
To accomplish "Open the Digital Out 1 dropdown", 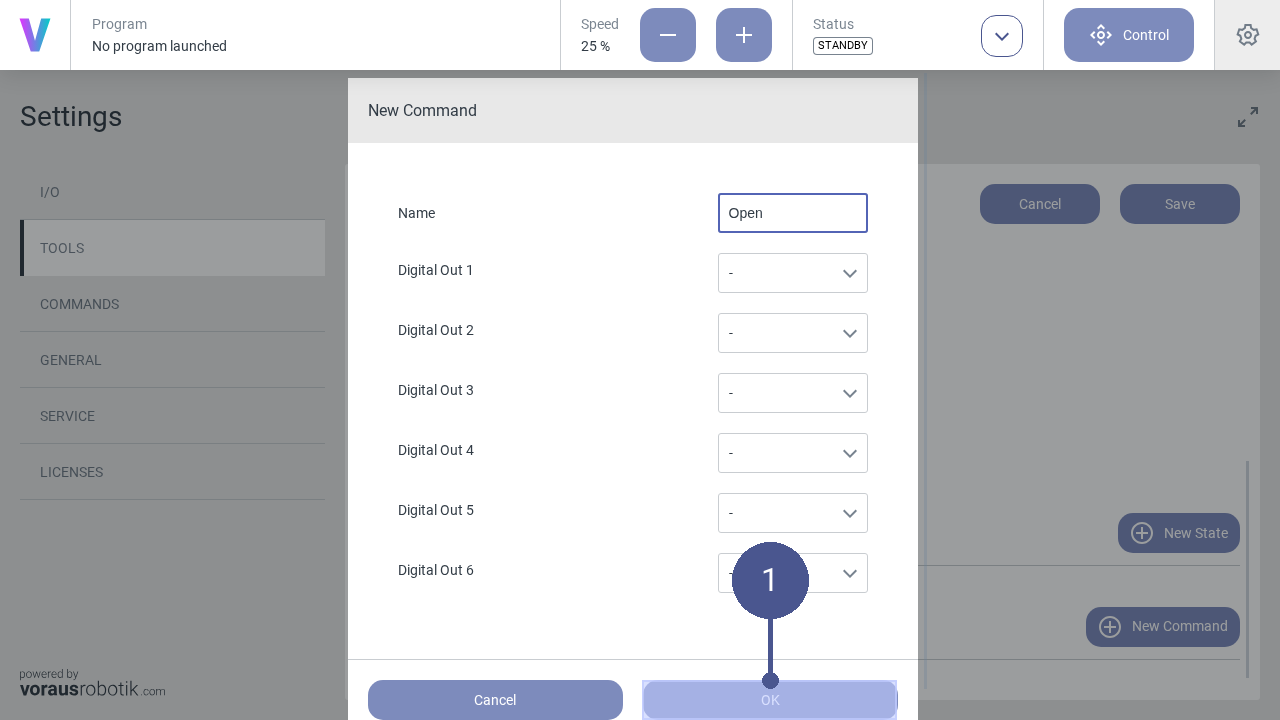I will coord(792,273).
